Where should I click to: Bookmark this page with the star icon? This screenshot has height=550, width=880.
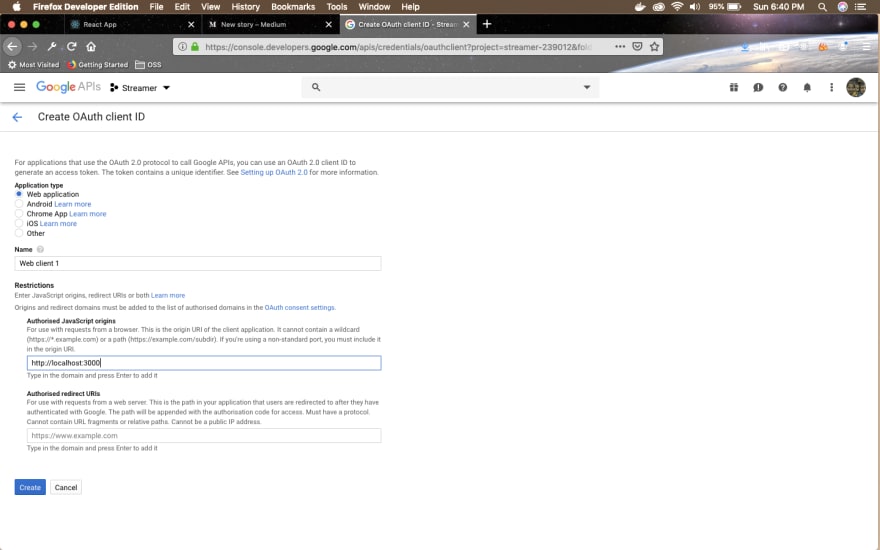[x=654, y=47]
